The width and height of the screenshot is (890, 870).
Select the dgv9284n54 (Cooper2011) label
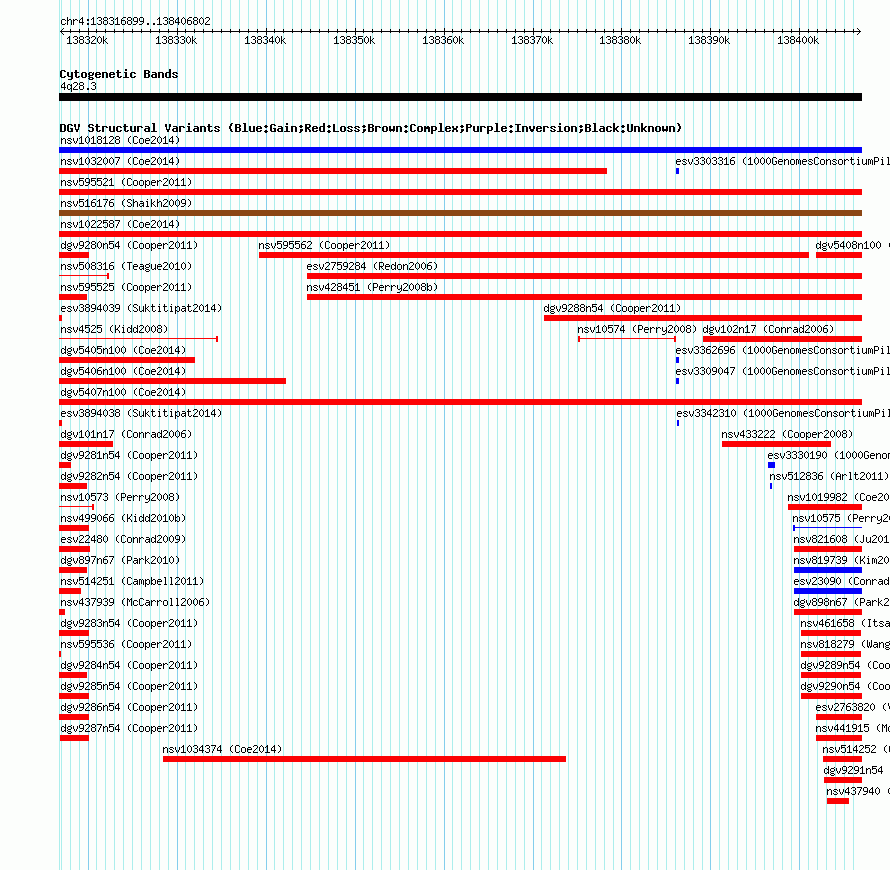(129, 665)
